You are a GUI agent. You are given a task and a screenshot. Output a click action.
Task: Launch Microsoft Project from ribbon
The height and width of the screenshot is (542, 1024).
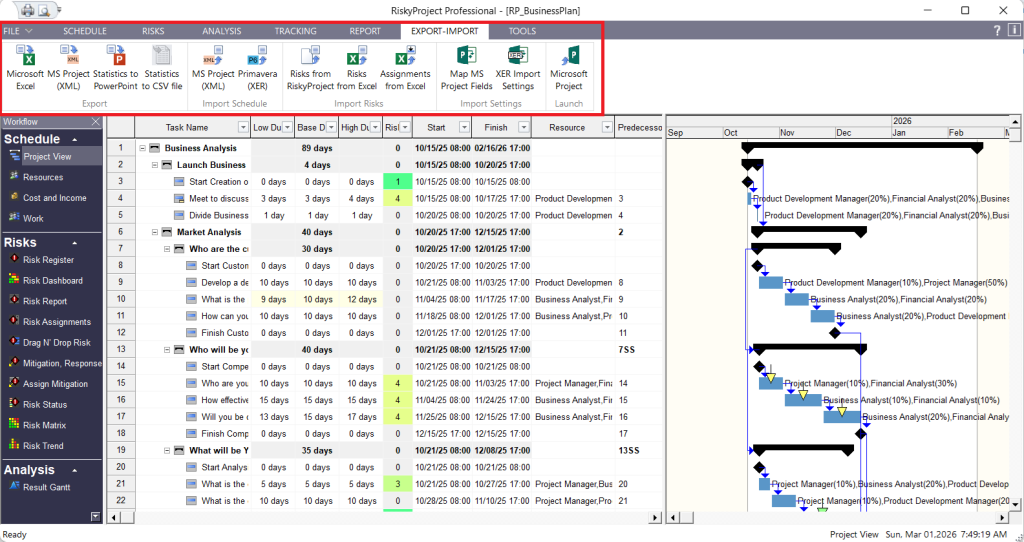coord(569,58)
